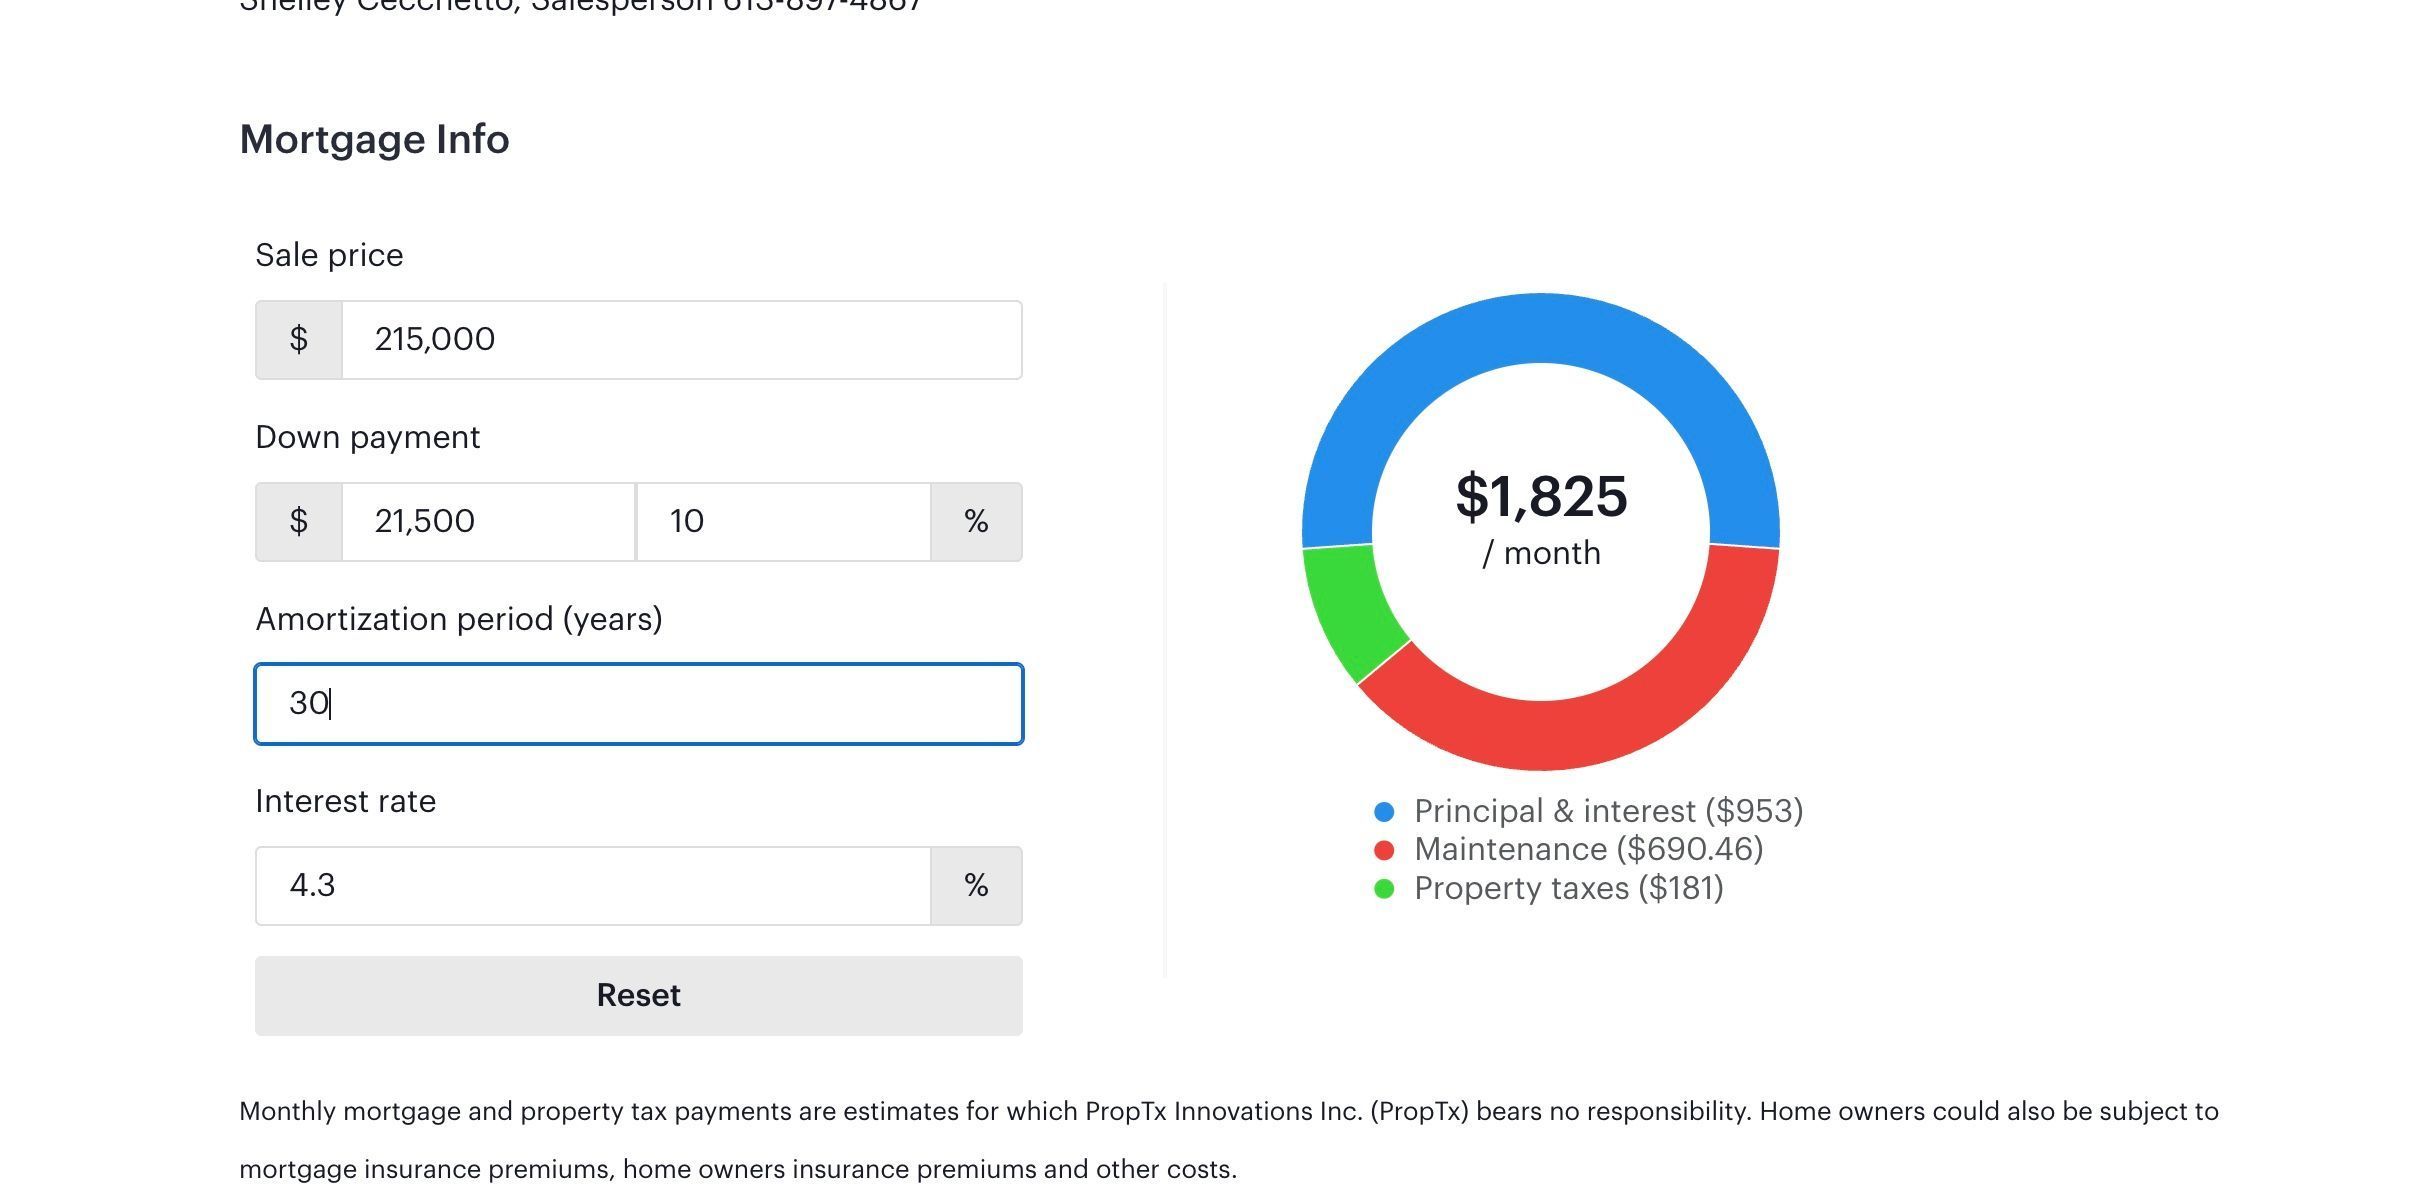This screenshot has width=2414, height=1202.
Task: Click the blue donut chart segment
Action: 1541,328
